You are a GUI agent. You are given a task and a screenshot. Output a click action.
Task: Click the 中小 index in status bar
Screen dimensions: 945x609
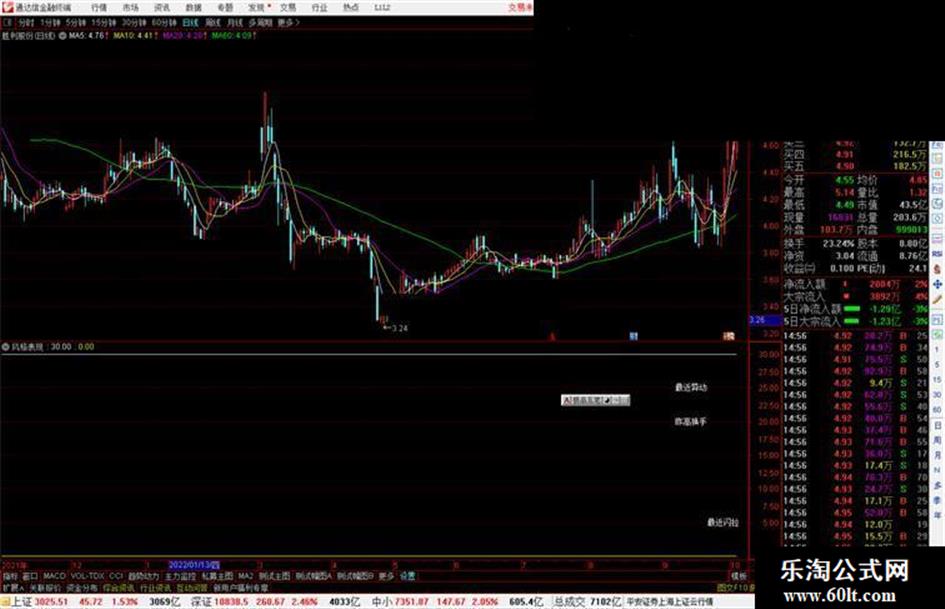pos(382,602)
